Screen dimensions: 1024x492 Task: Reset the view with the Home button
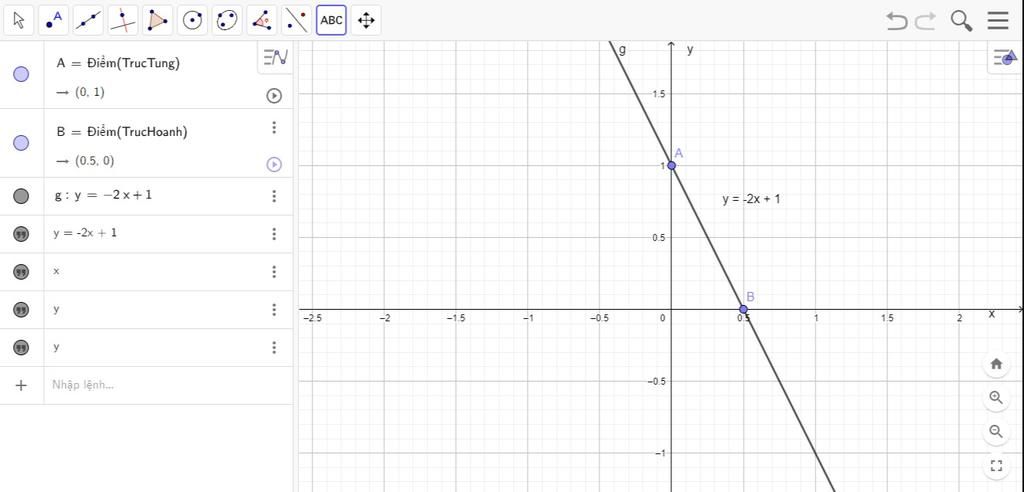[x=997, y=364]
